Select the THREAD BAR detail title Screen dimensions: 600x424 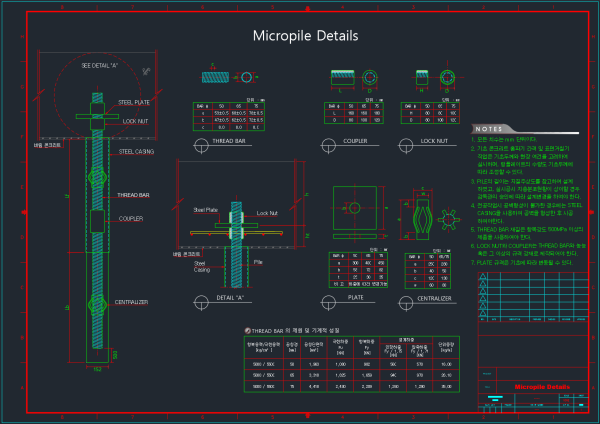click(229, 141)
